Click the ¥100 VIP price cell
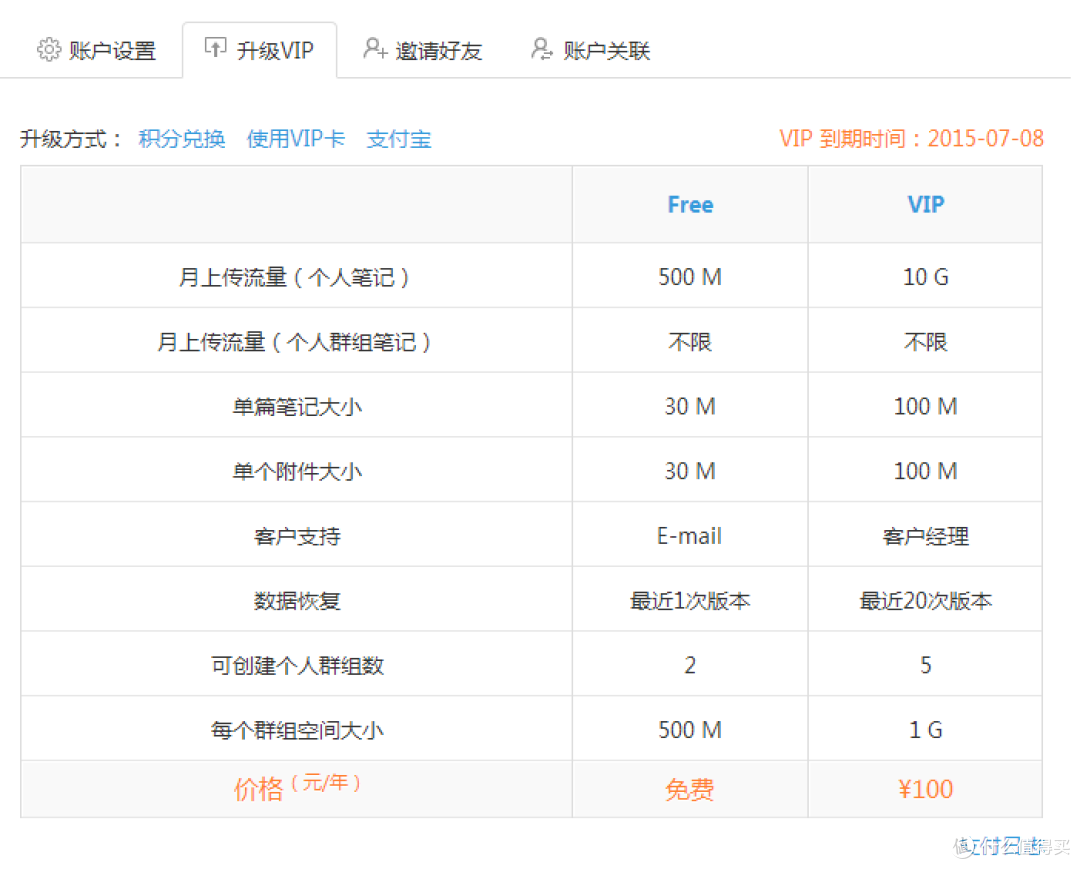 [926, 789]
